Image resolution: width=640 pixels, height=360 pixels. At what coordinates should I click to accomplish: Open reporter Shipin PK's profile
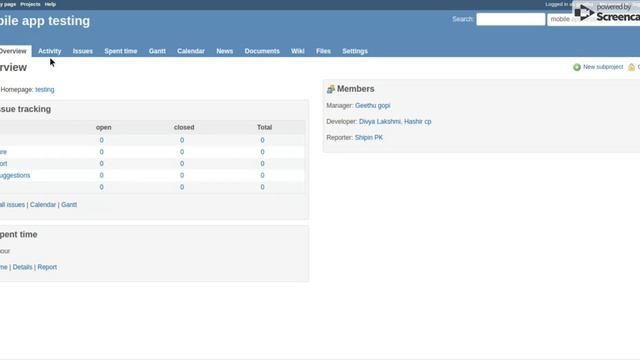[x=369, y=138]
